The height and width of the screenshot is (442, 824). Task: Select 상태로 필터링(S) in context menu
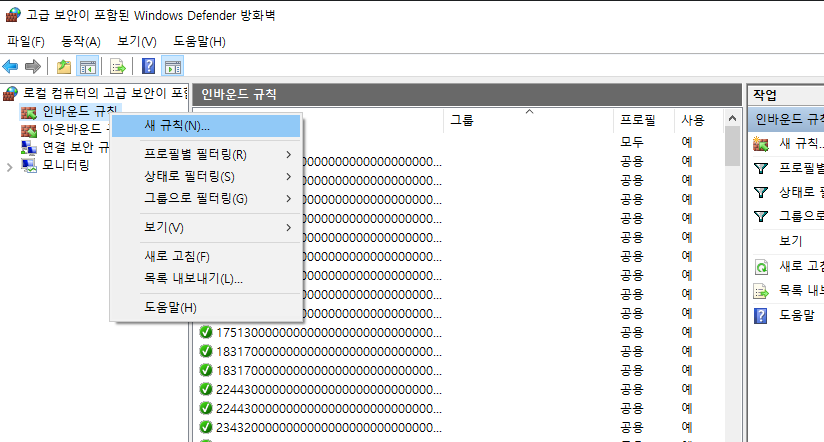pos(206,177)
